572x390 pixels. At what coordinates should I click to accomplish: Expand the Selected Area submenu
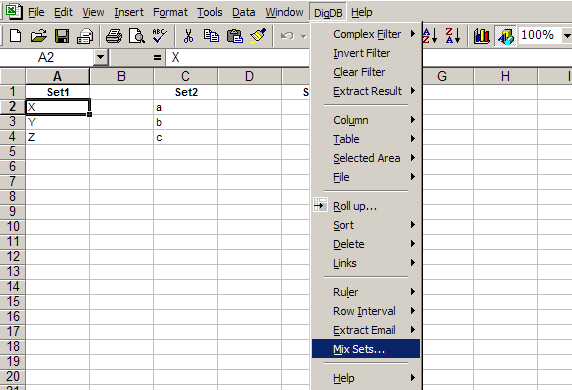[x=366, y=158]
